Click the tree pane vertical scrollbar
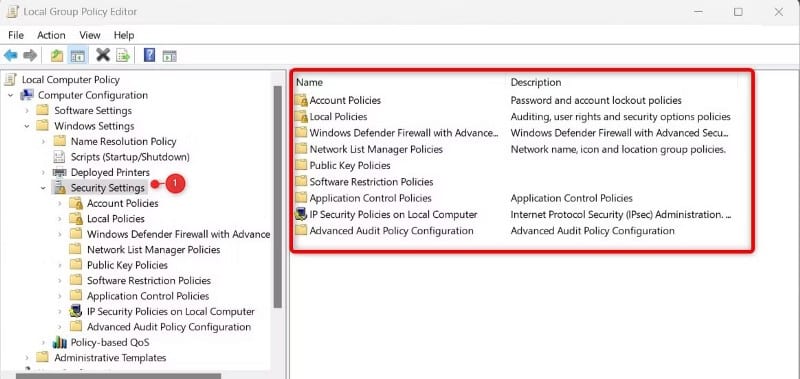800x379 pixels. point(278,196)
